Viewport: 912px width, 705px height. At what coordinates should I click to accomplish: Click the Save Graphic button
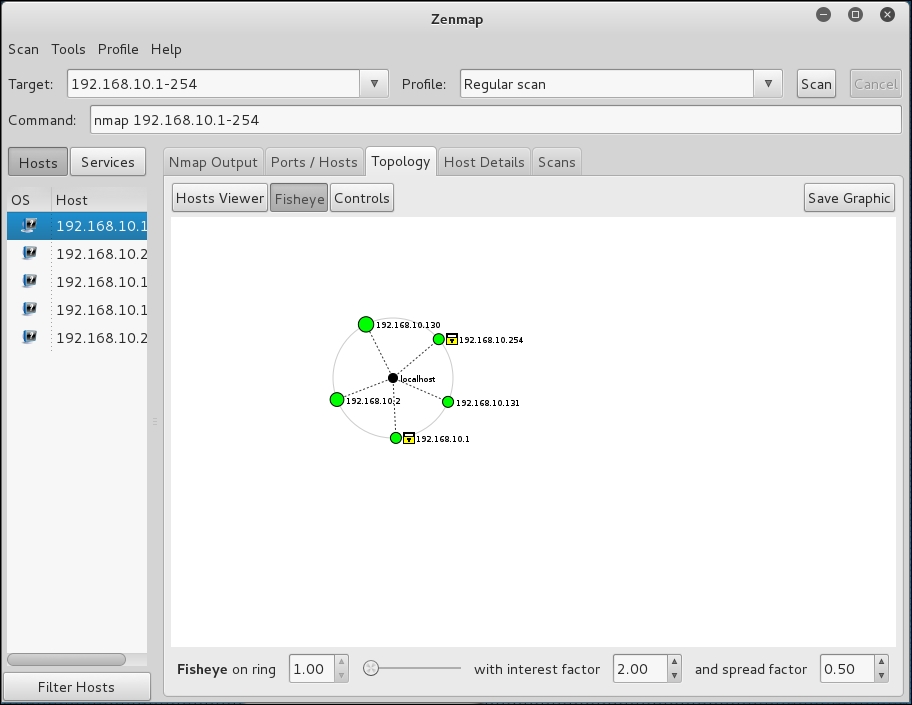coord(848,197)
